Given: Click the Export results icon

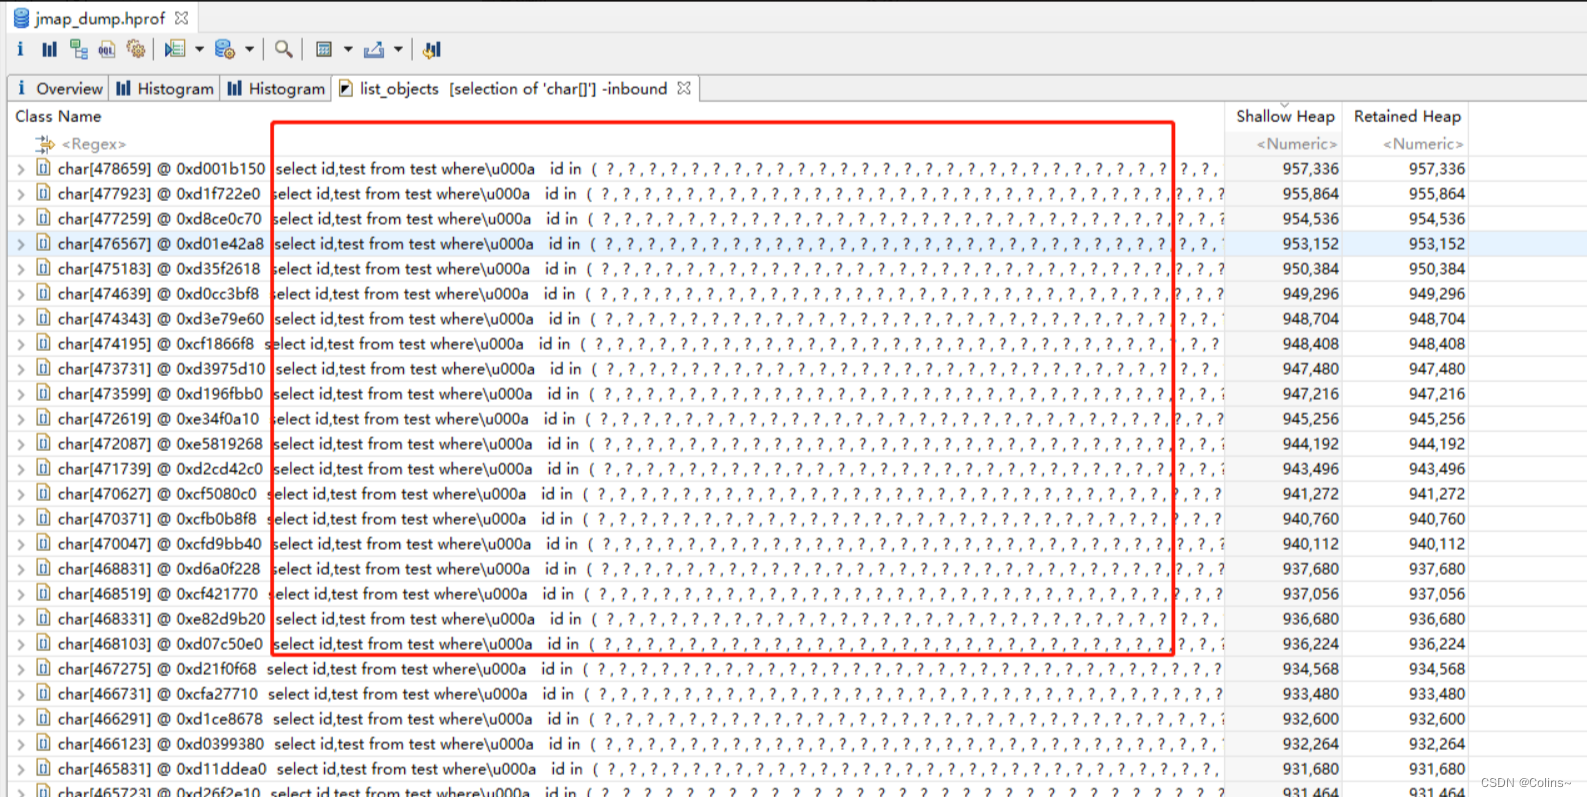Looking at the screenshot, I should [374, 49].
